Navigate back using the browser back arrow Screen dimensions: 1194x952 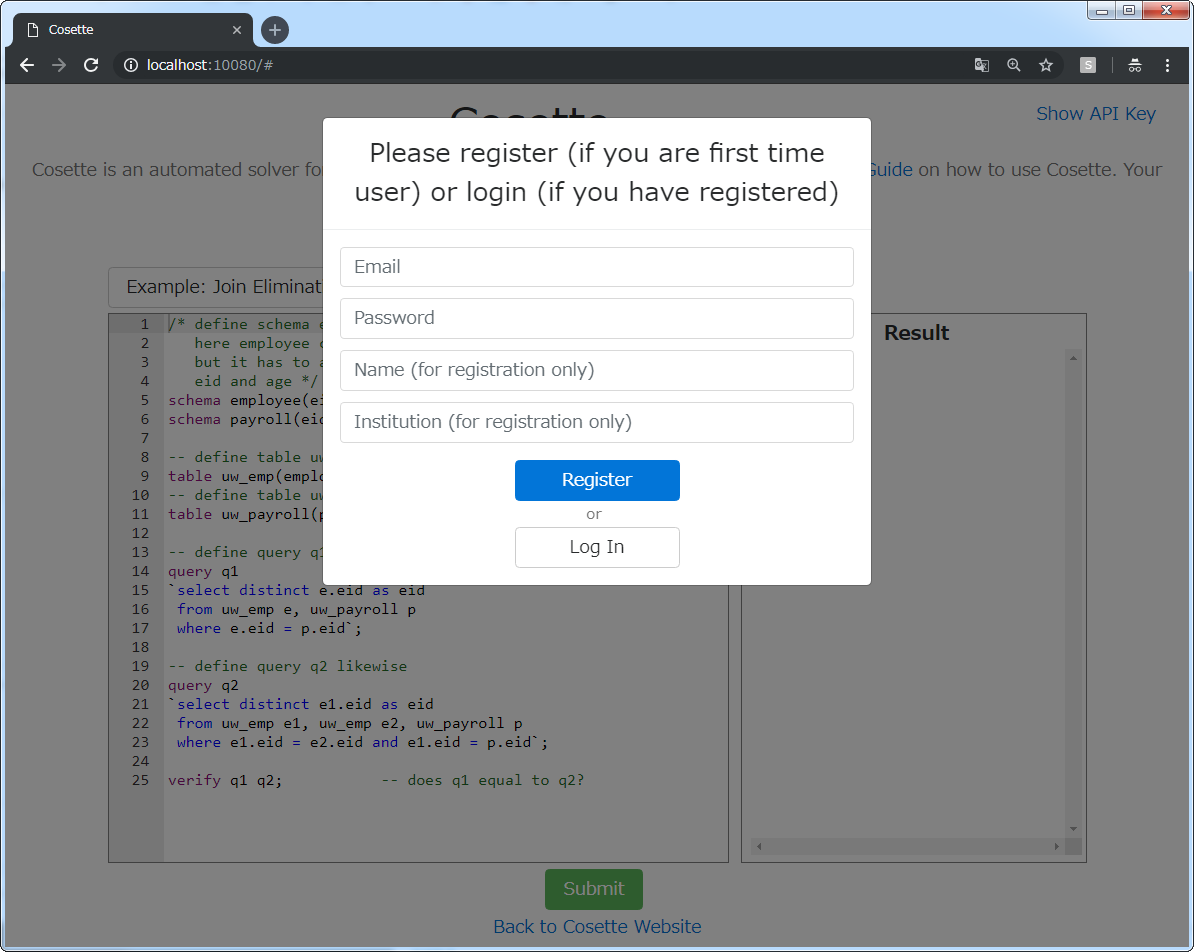(x=26, y=65)
